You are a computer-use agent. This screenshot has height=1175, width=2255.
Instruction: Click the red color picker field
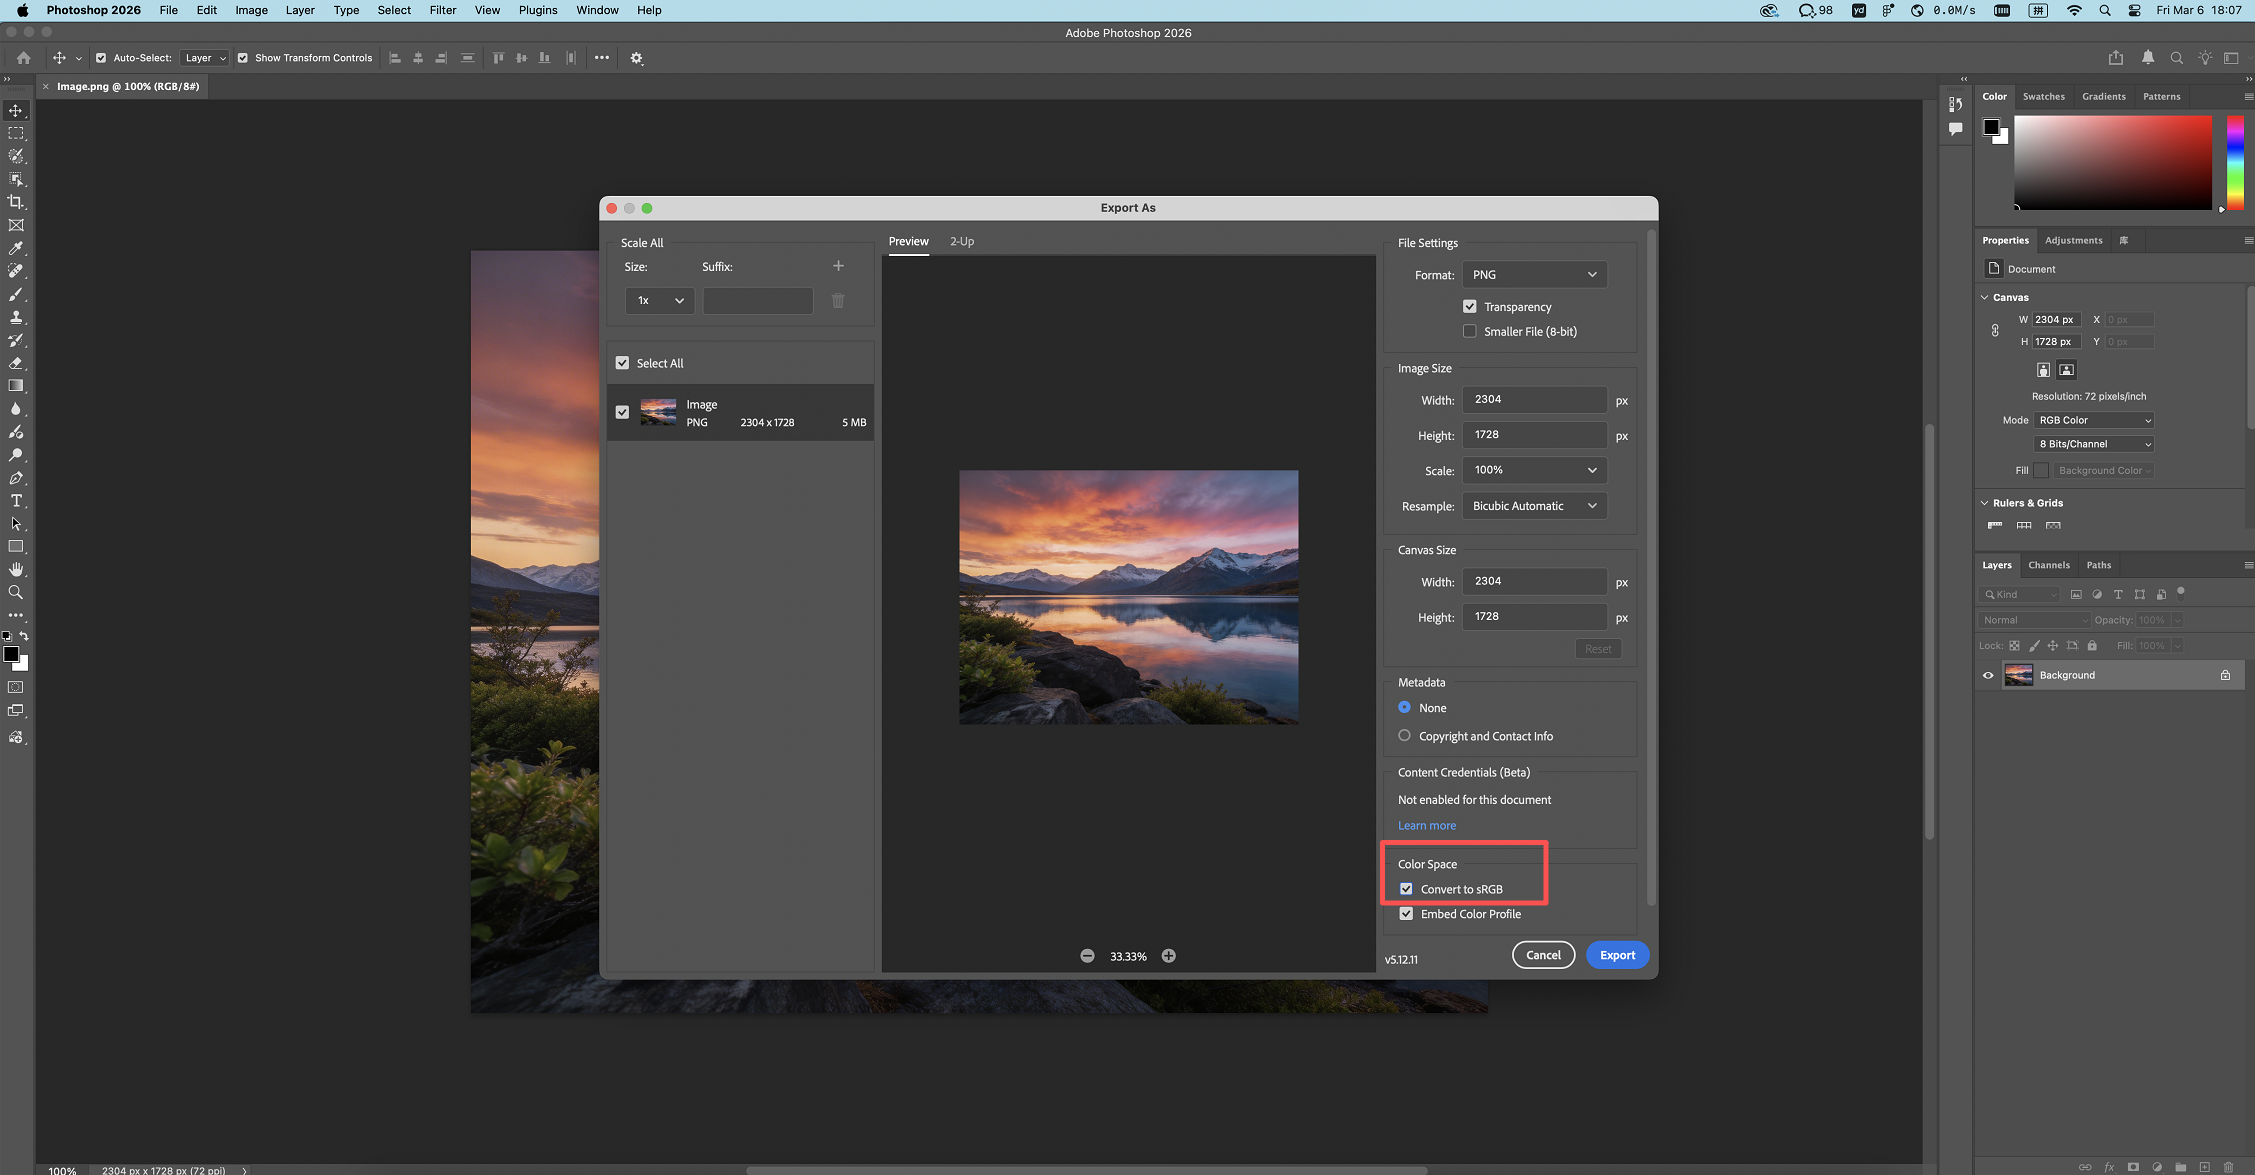(2112, 162)
